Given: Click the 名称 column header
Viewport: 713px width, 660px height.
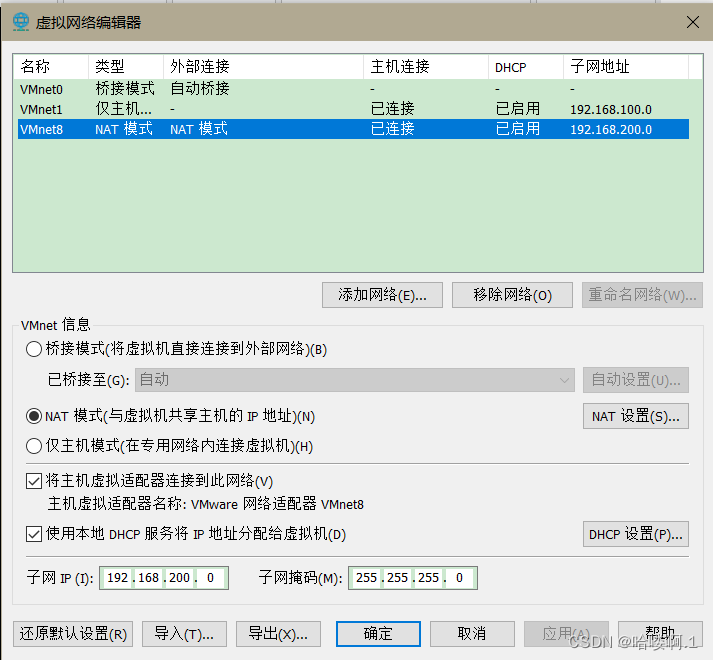Looking at the screenshot, I should 51,67.
